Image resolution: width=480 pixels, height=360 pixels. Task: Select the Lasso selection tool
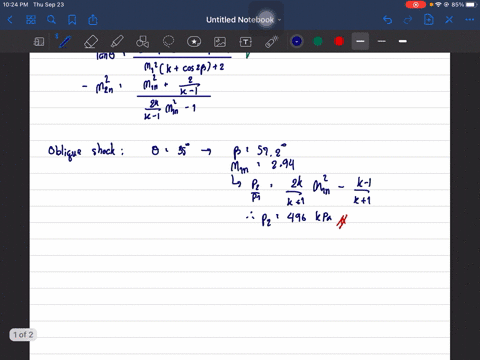click(x=168, y=42)
